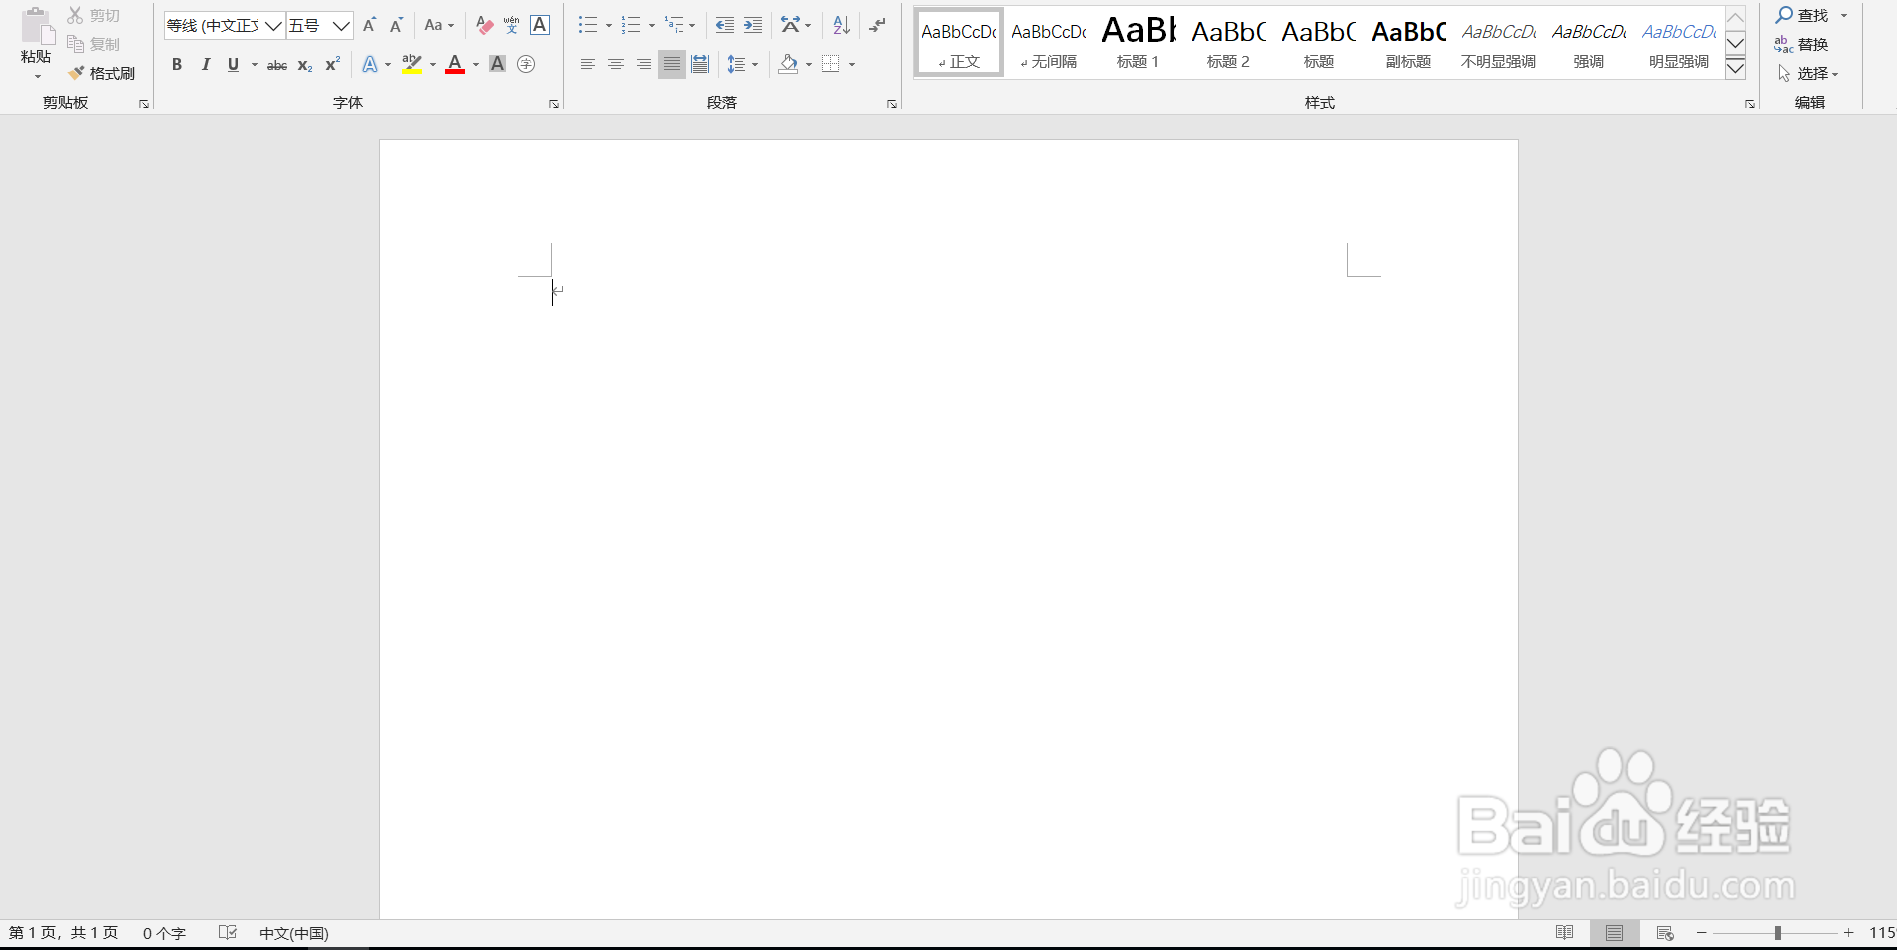This screenshot has height=950, width=1897.
Task: Align text left
Action: pos(588,65)
